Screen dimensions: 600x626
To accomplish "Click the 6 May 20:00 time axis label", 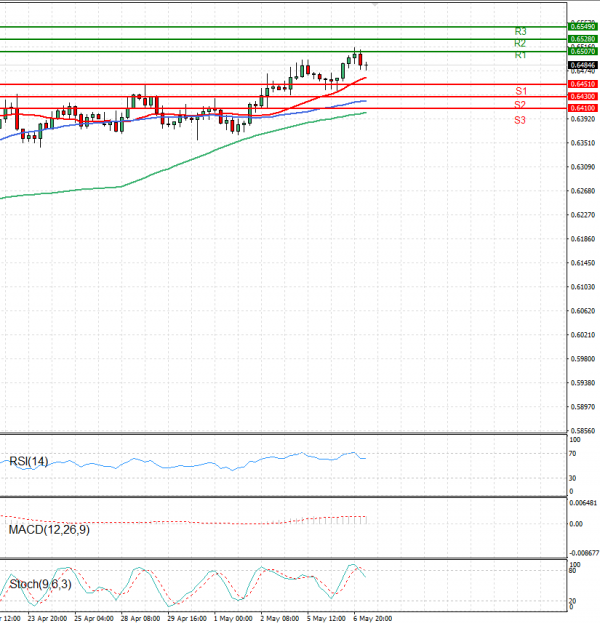I will 373,619.
